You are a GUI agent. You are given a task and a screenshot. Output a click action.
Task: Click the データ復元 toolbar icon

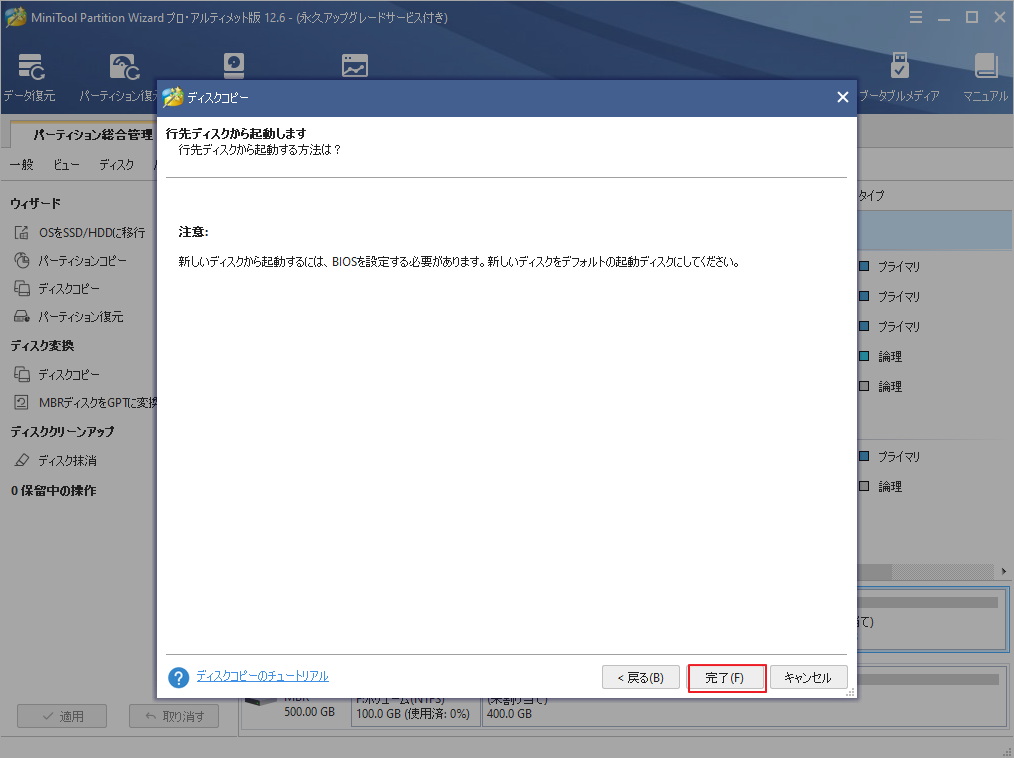(29, 68)
